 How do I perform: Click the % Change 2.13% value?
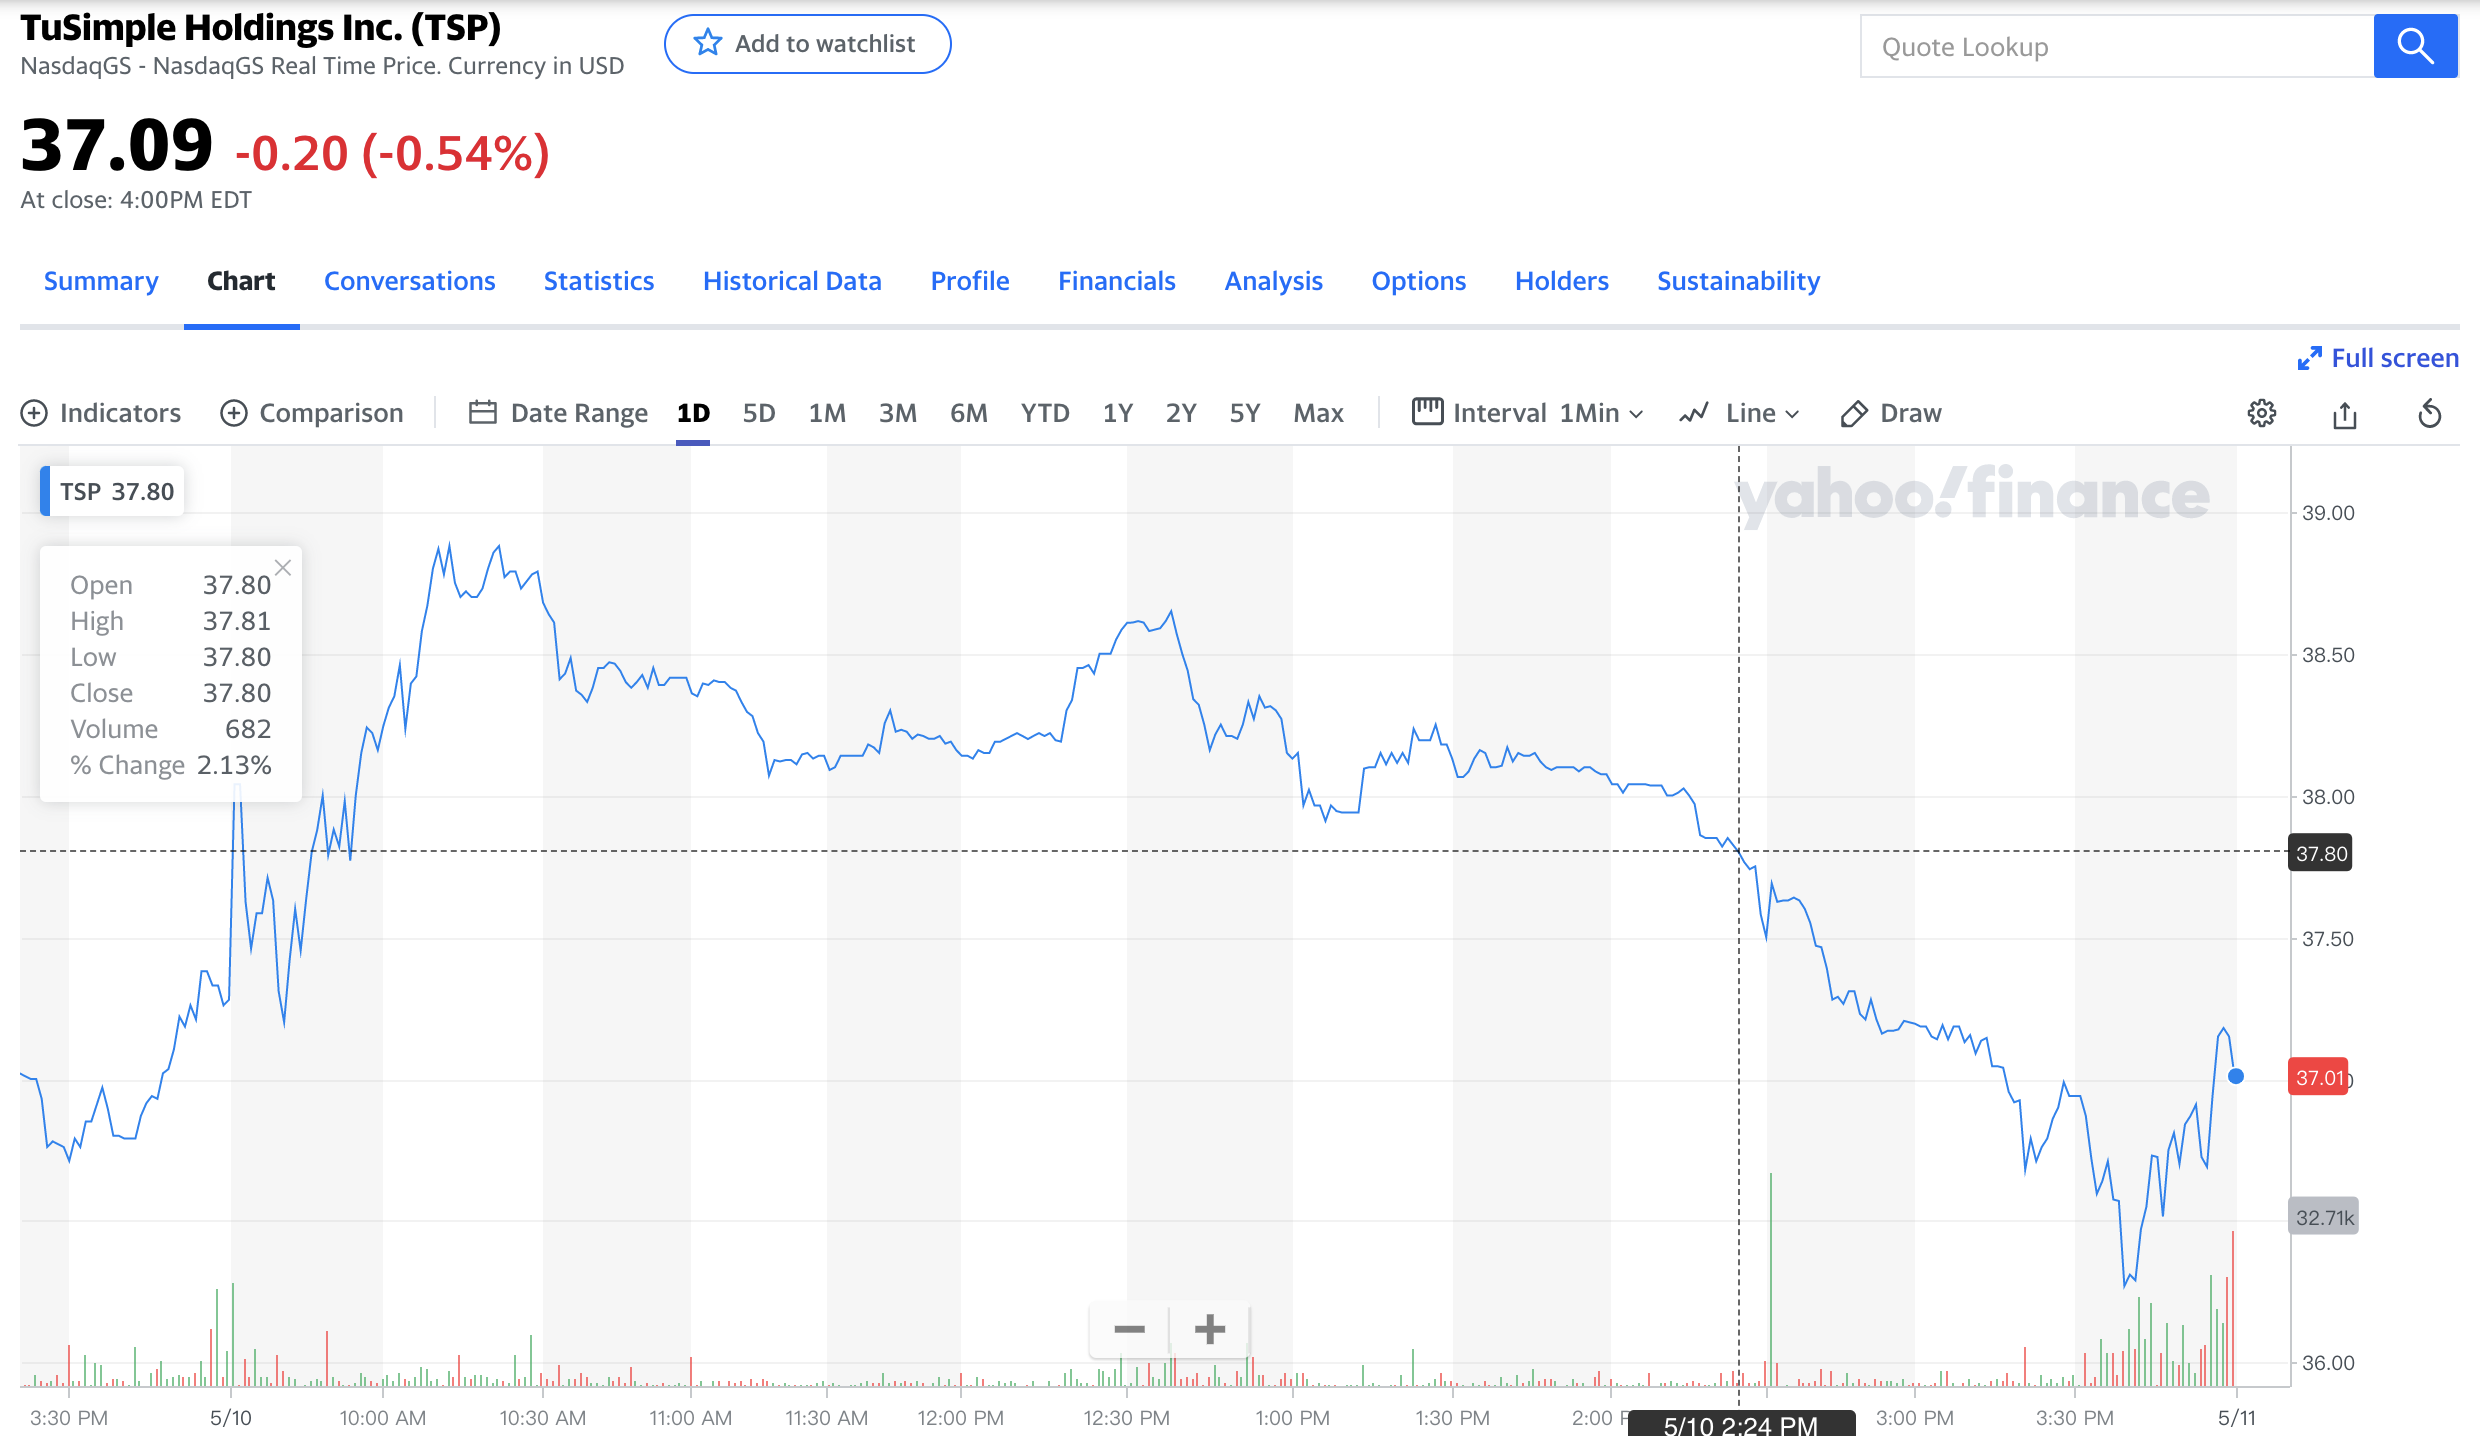click(234, 765)
